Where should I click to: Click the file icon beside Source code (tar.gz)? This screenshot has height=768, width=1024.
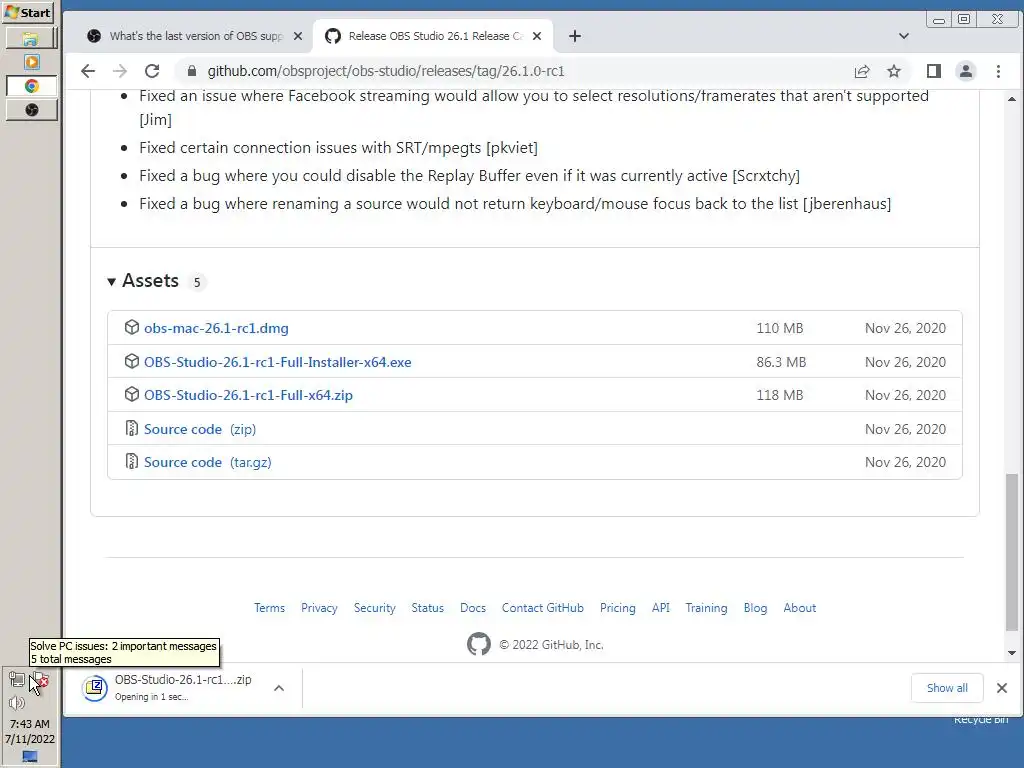(x=131, y=462)
